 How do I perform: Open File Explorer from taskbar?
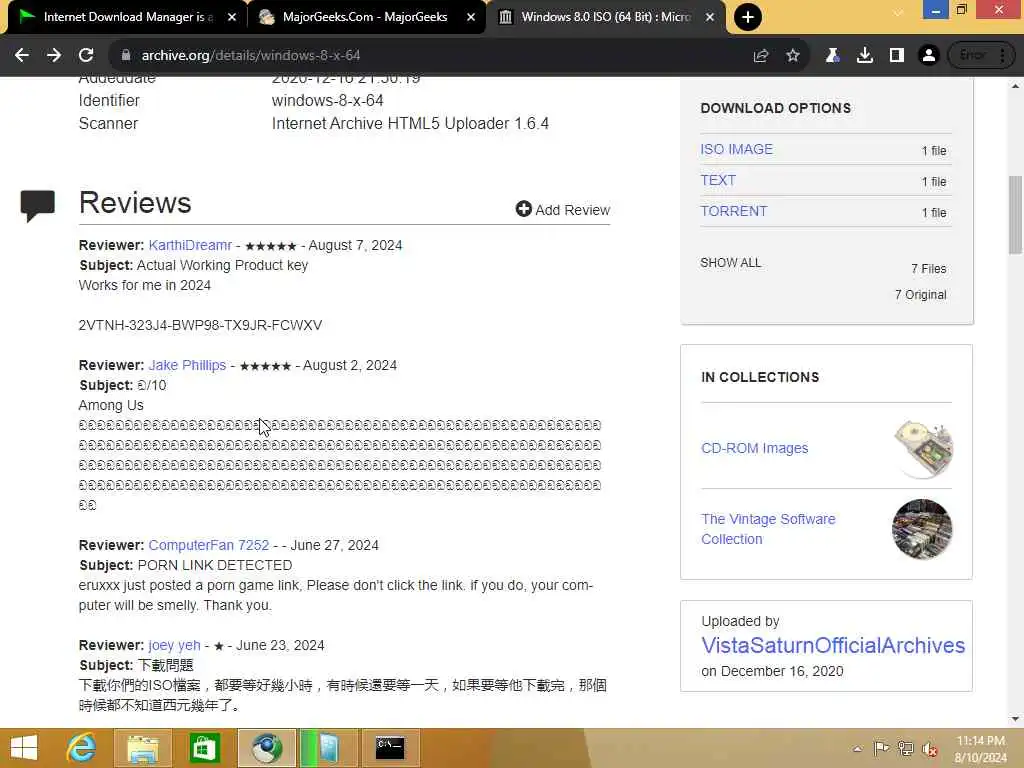(143, 748)
